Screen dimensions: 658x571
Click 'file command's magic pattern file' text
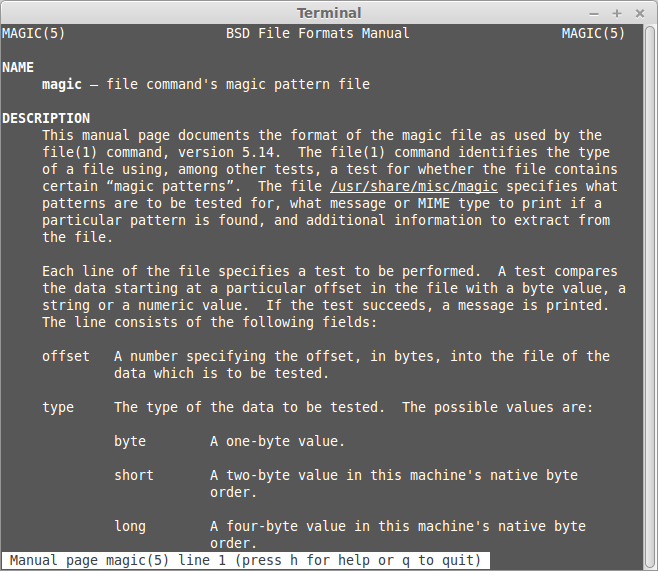click(x=238, y=84)
